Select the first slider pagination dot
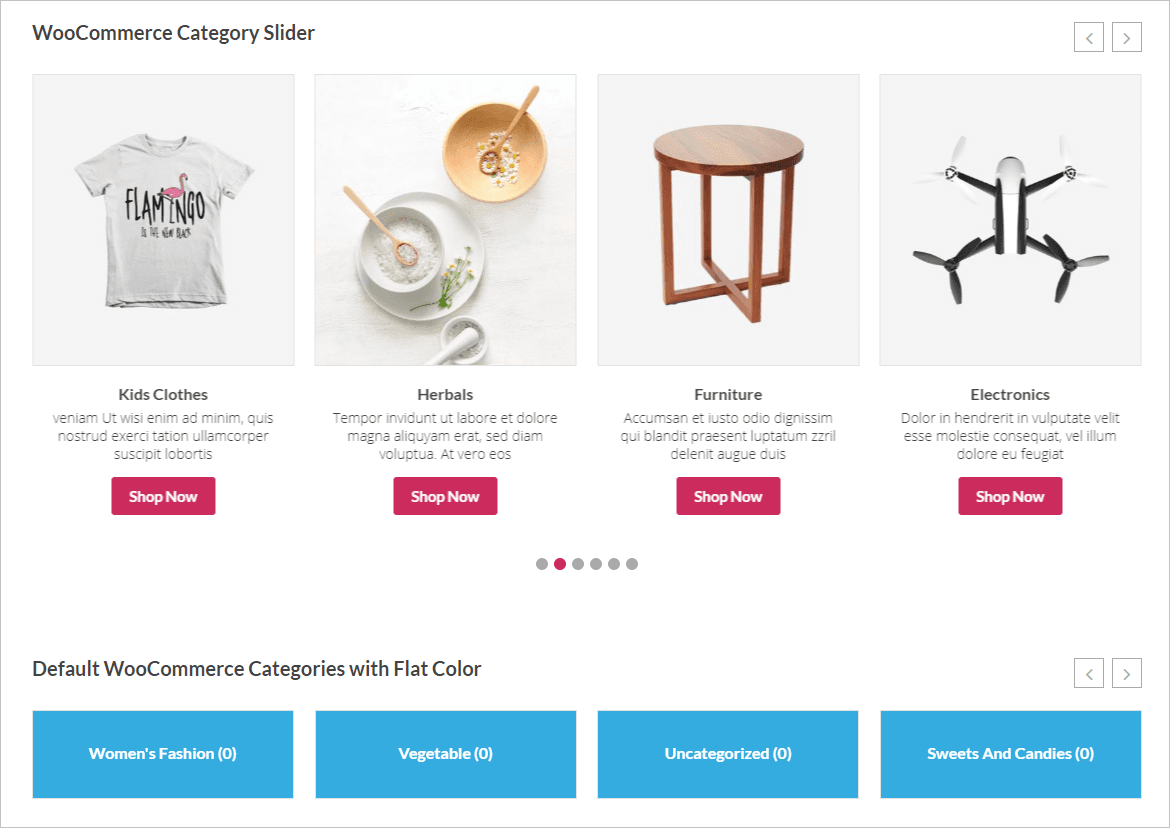The height and width of the screenshot is (828, 1170). click(542, 564)
